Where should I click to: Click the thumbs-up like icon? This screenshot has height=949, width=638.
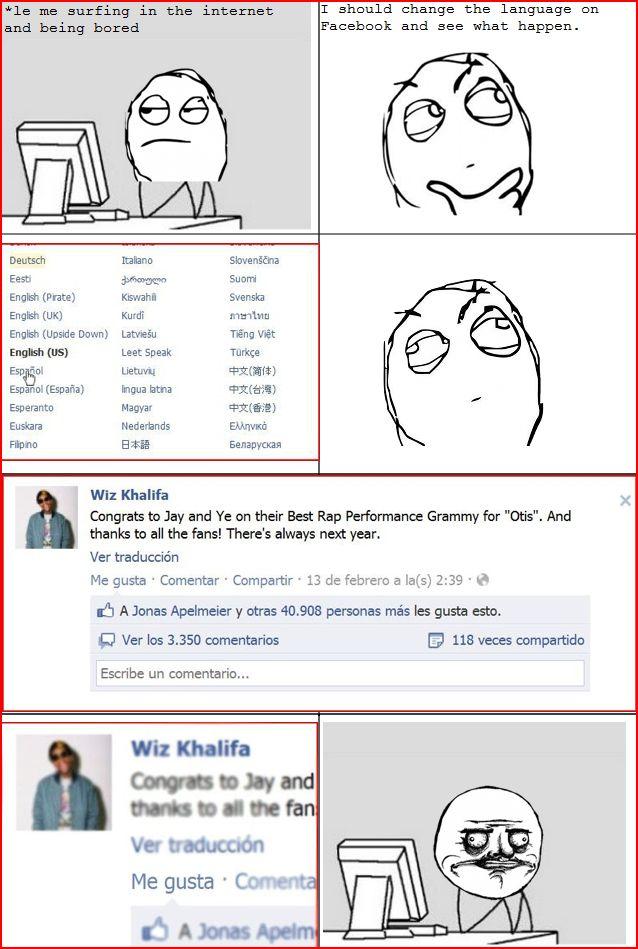[x=105, y=611]
